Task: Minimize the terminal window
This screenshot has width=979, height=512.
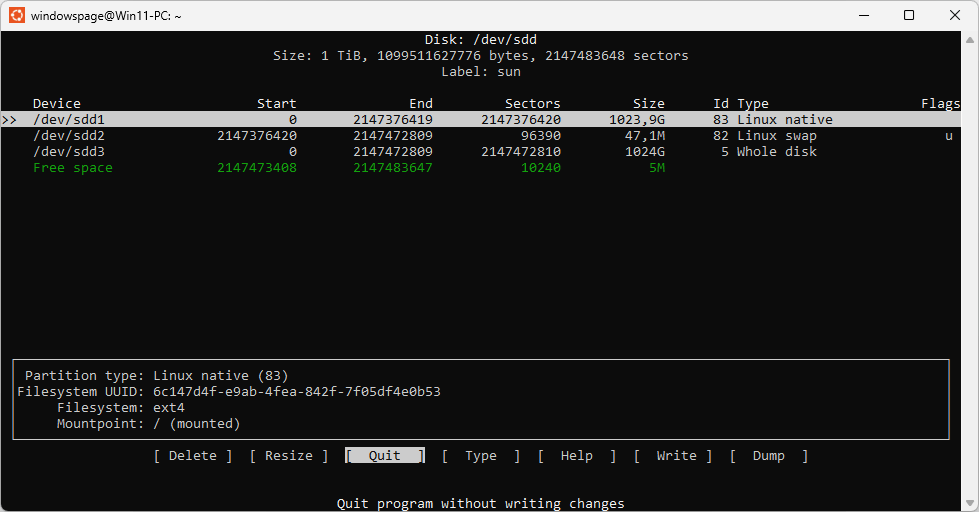Action: point(863,15)
